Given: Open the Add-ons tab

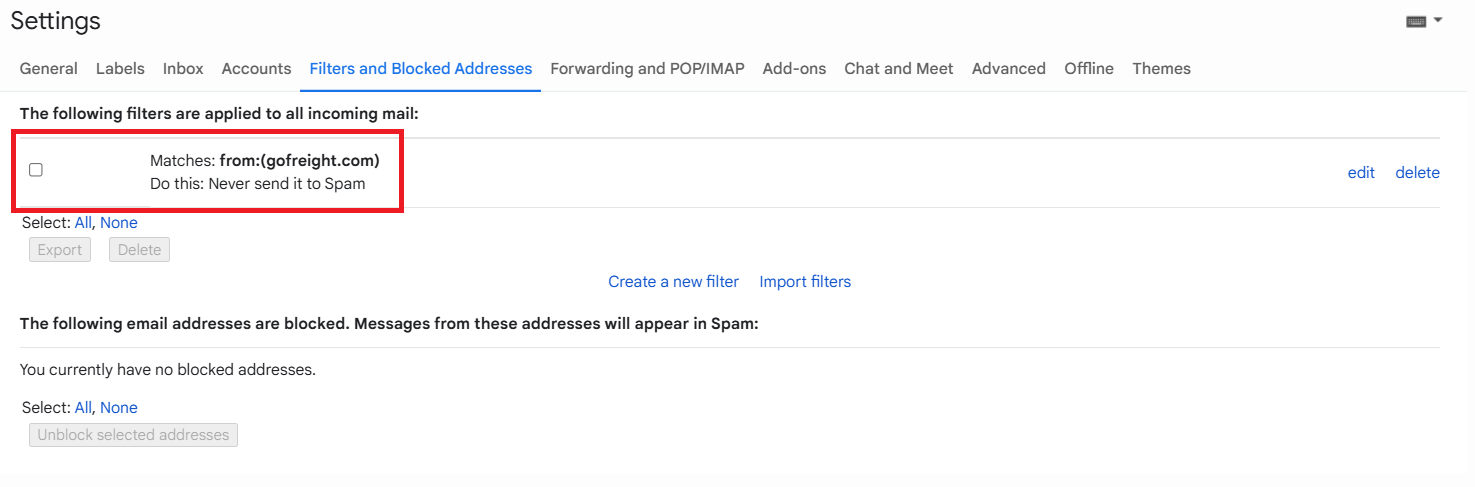Looking at the screenshot, I should (x=794, y=69).
